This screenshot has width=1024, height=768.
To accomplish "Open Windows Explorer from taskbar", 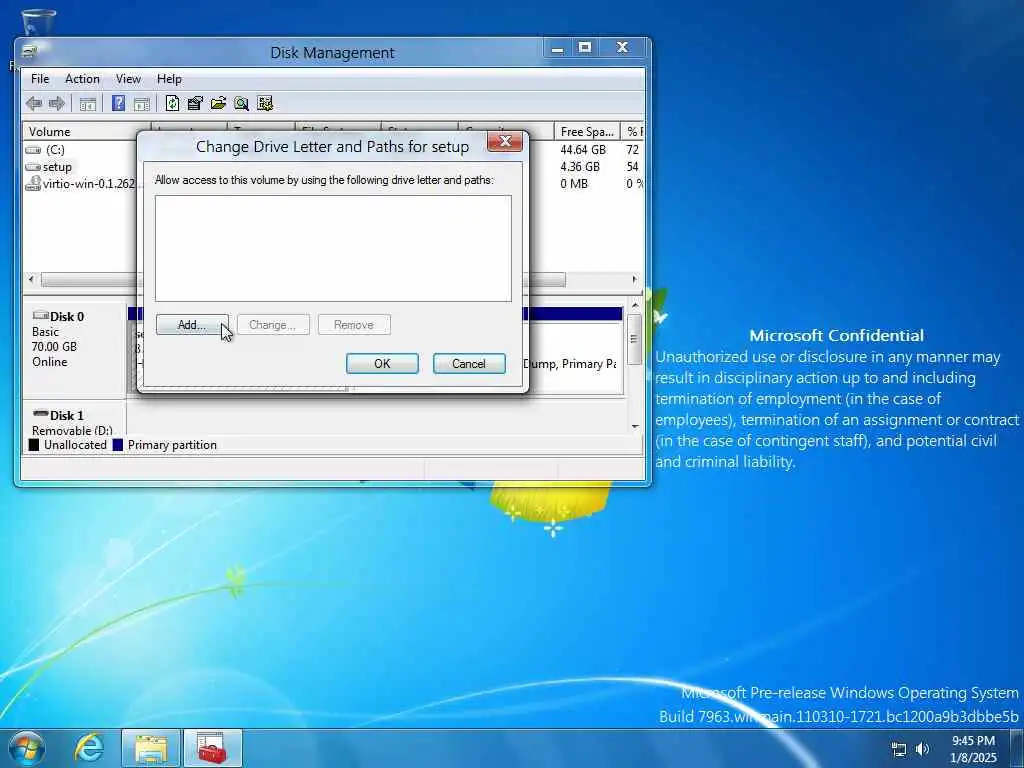I will [151, 748].
